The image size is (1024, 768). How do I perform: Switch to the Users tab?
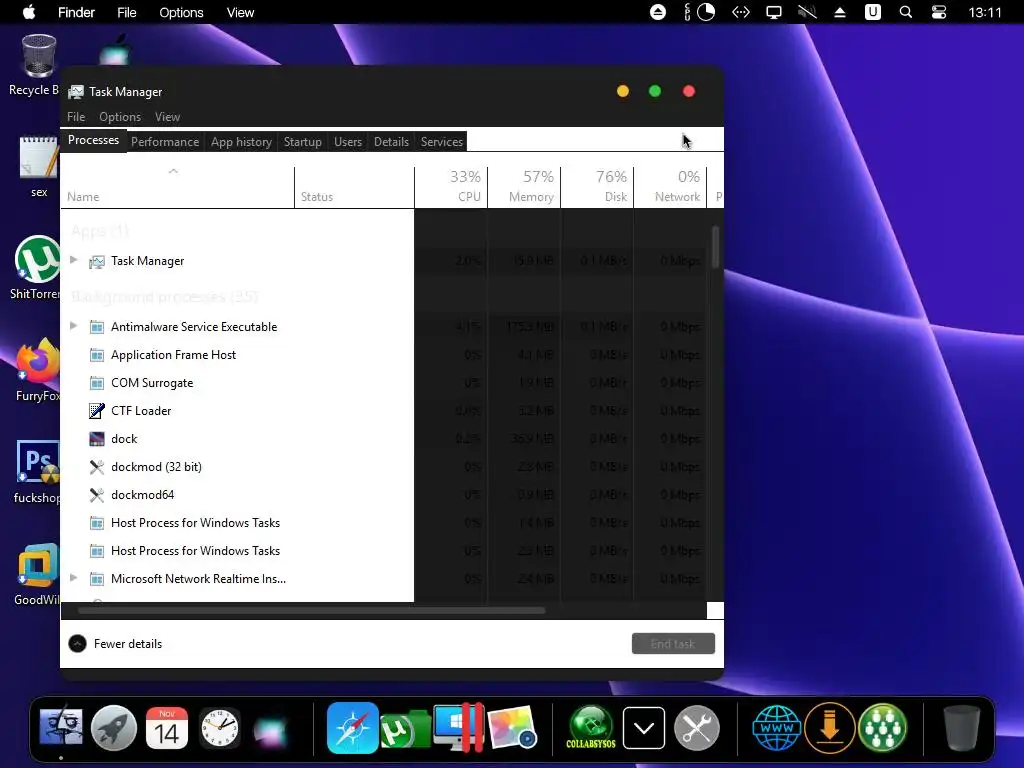coord(347,142)
